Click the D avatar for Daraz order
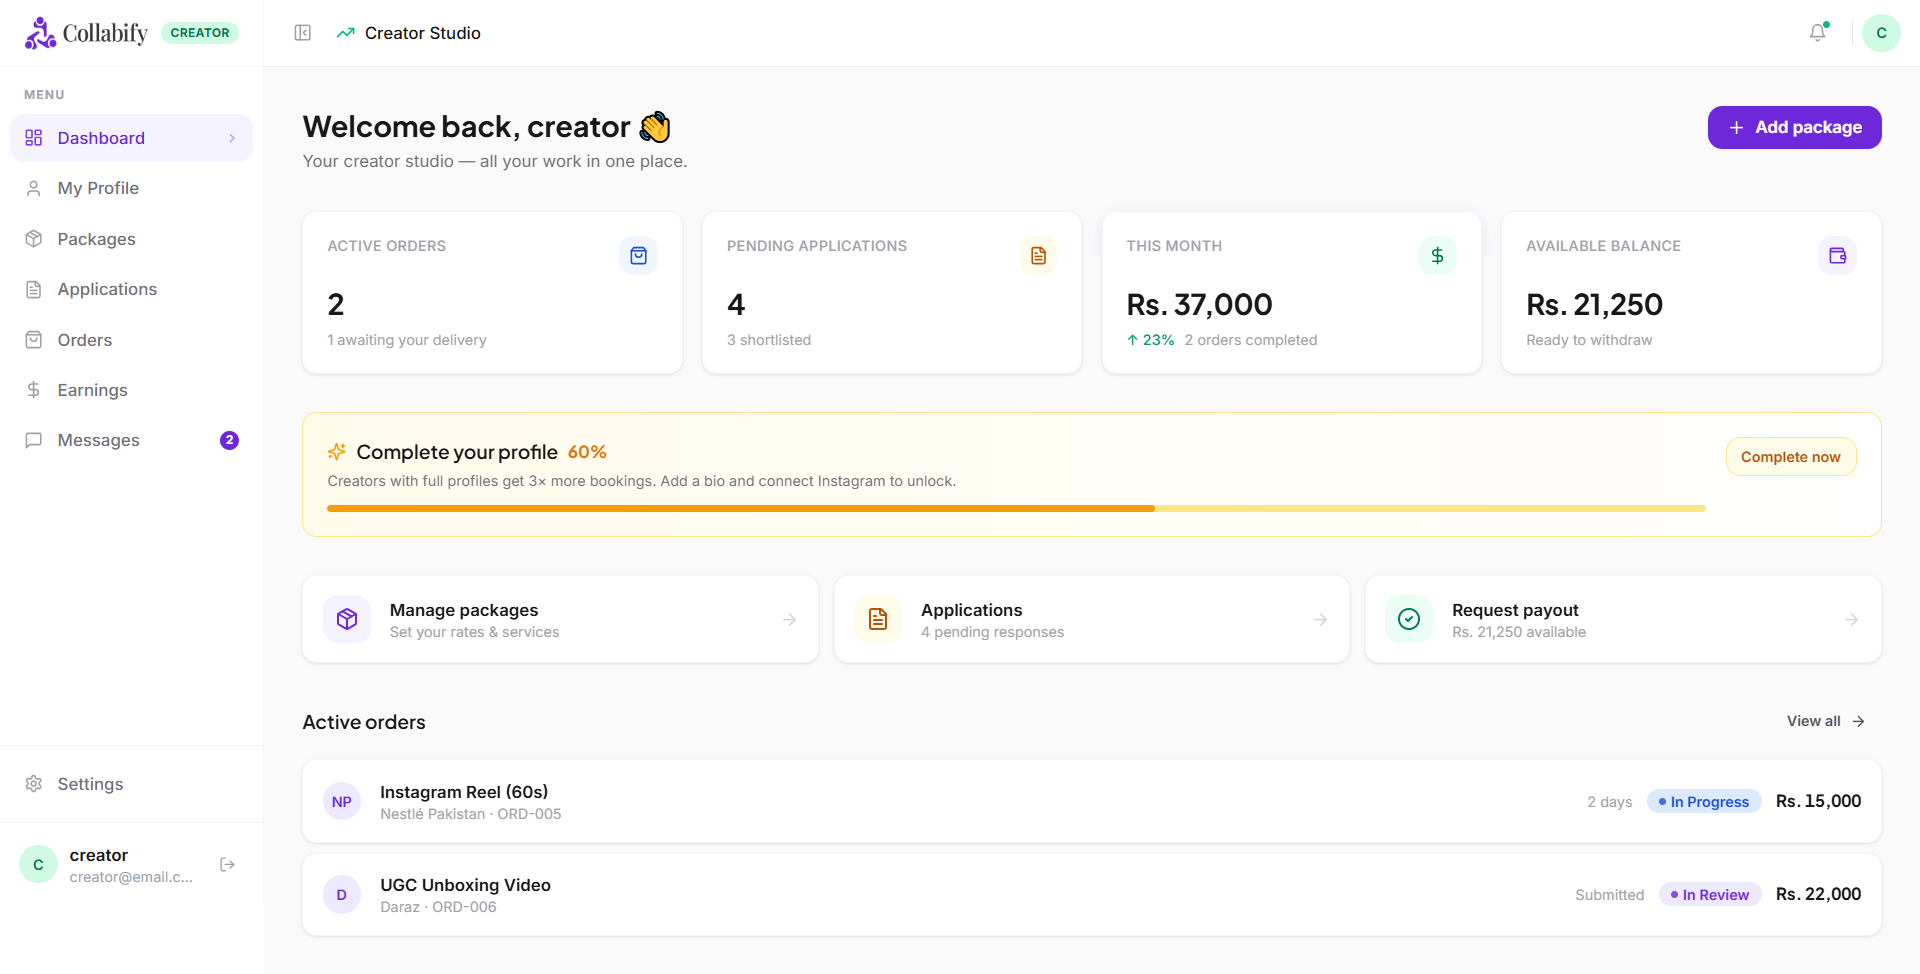This screenshot has height=974, width=1920. pyautogui.click(x=342, y=894)
